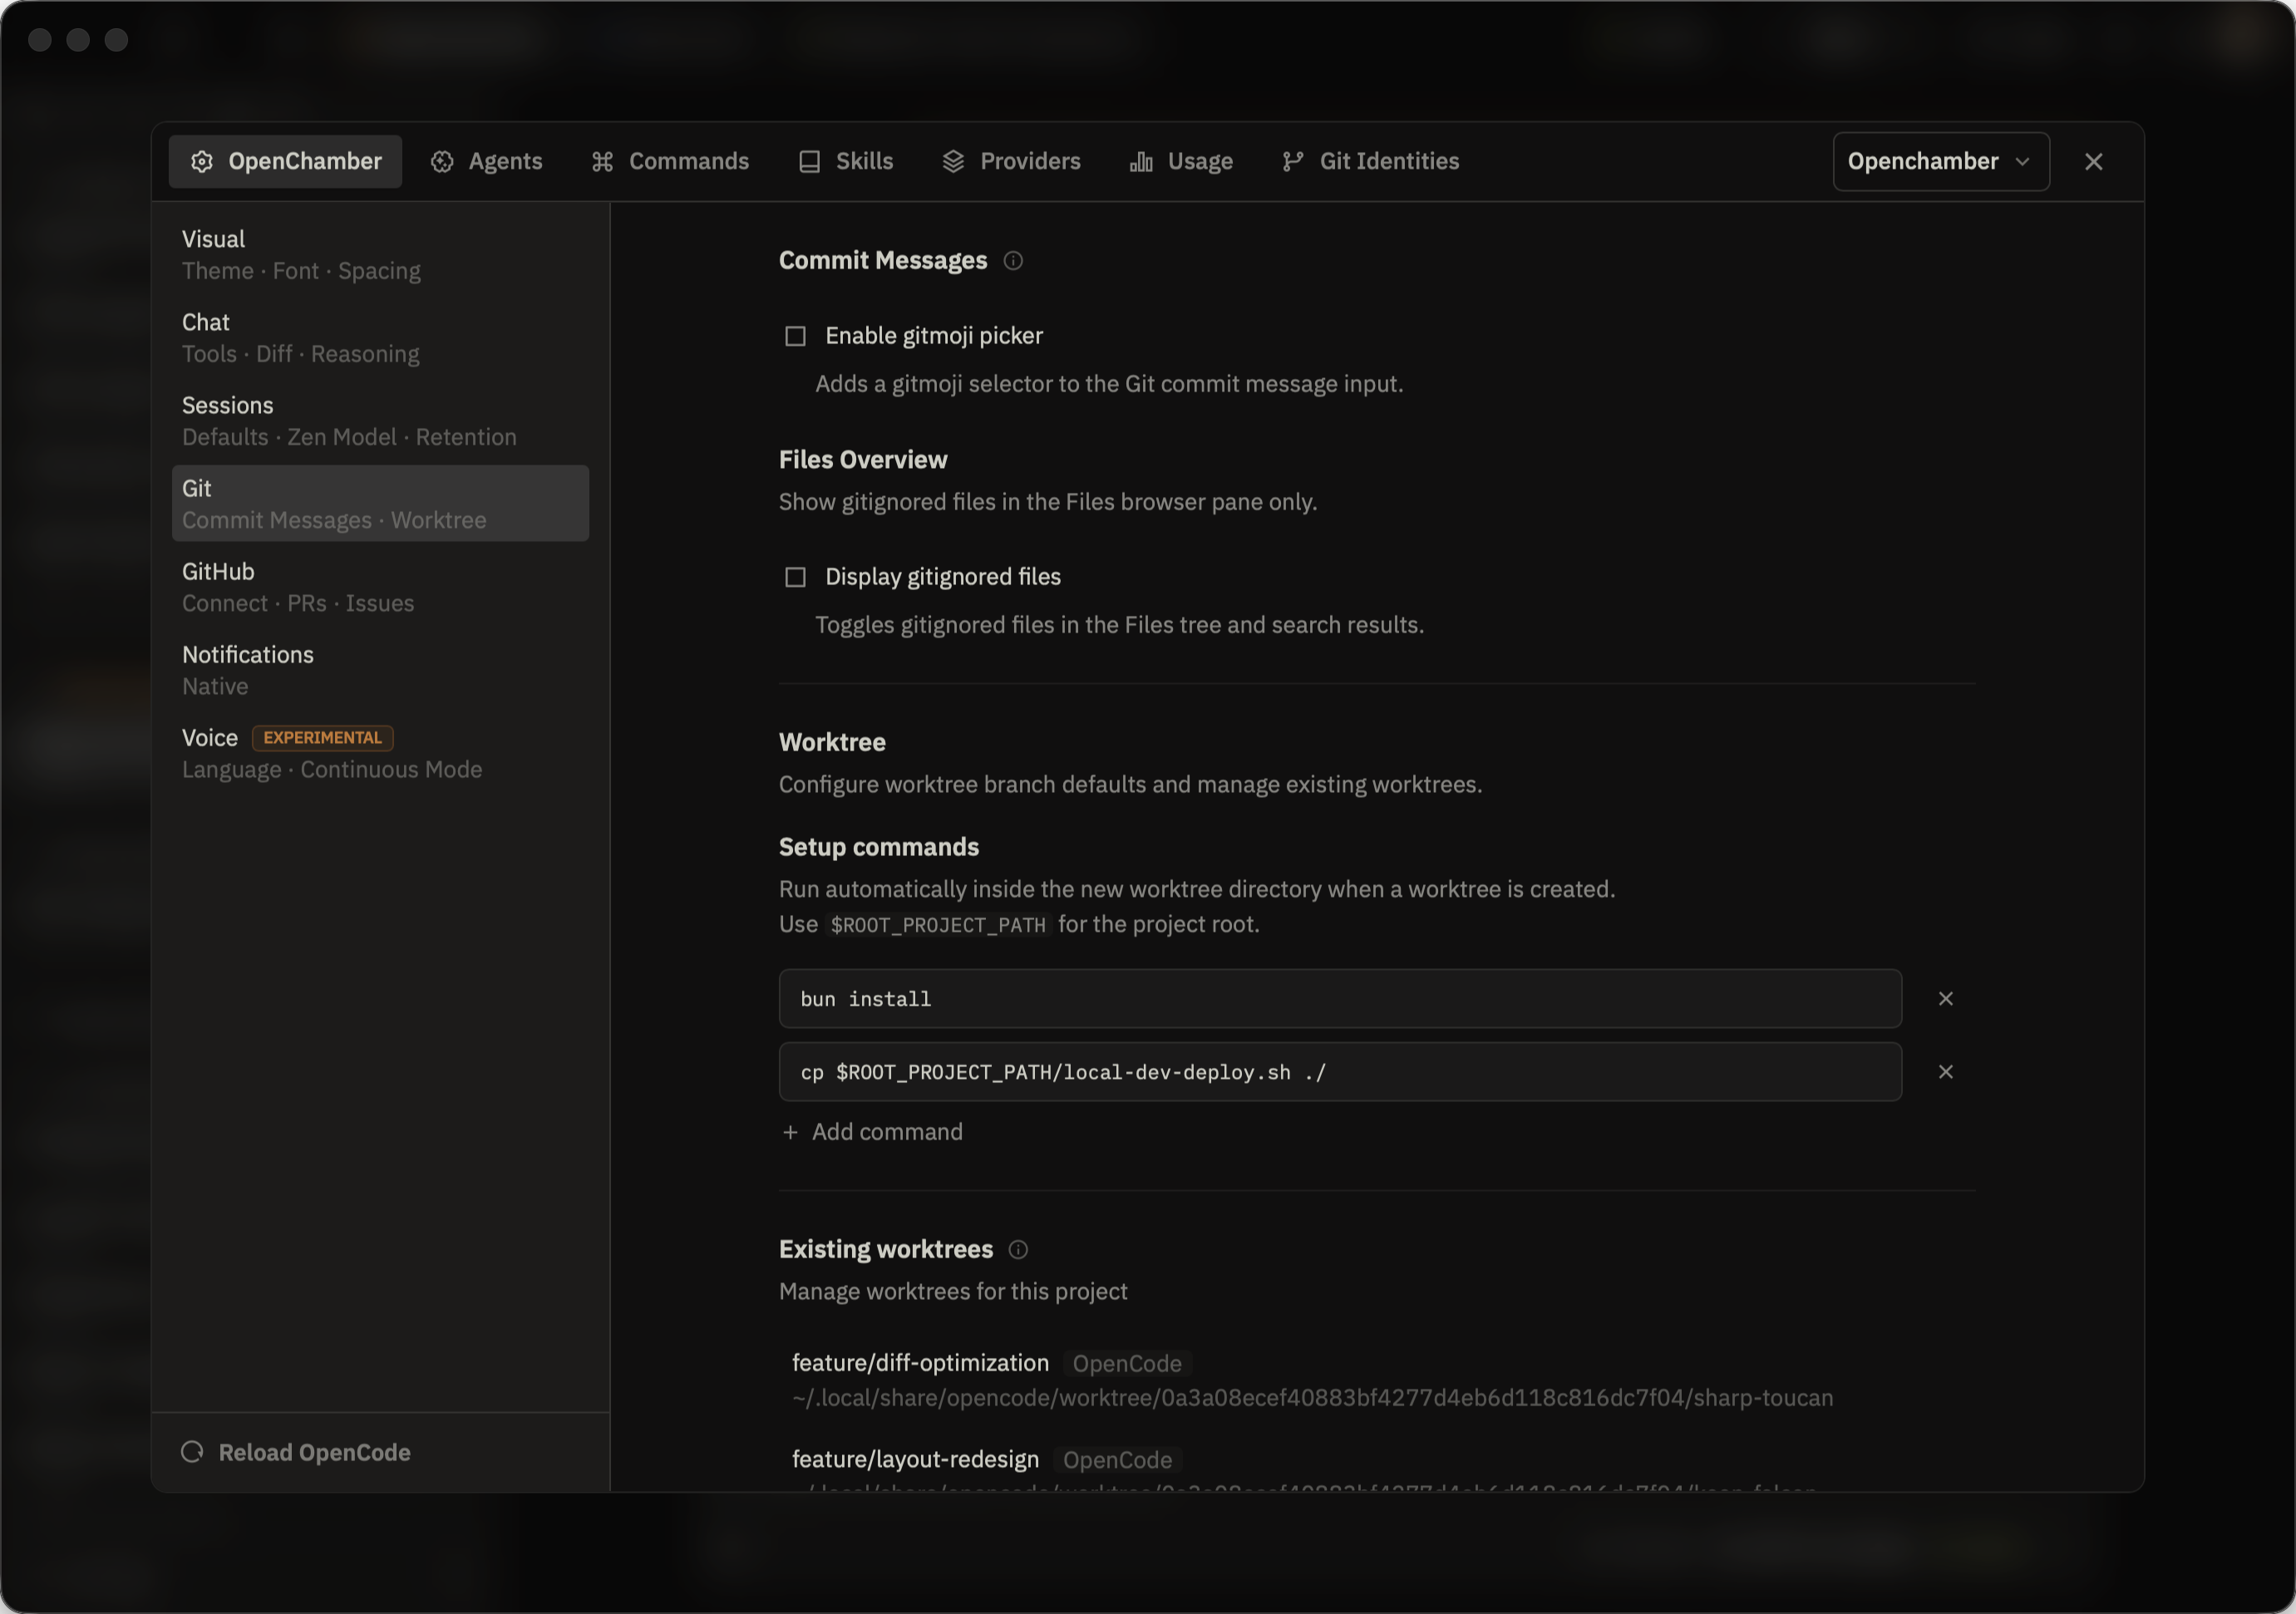This screenshot has width=2296, height=1614.
Task: Click the OpenChamber gear icon
Action: pos(202,162)
